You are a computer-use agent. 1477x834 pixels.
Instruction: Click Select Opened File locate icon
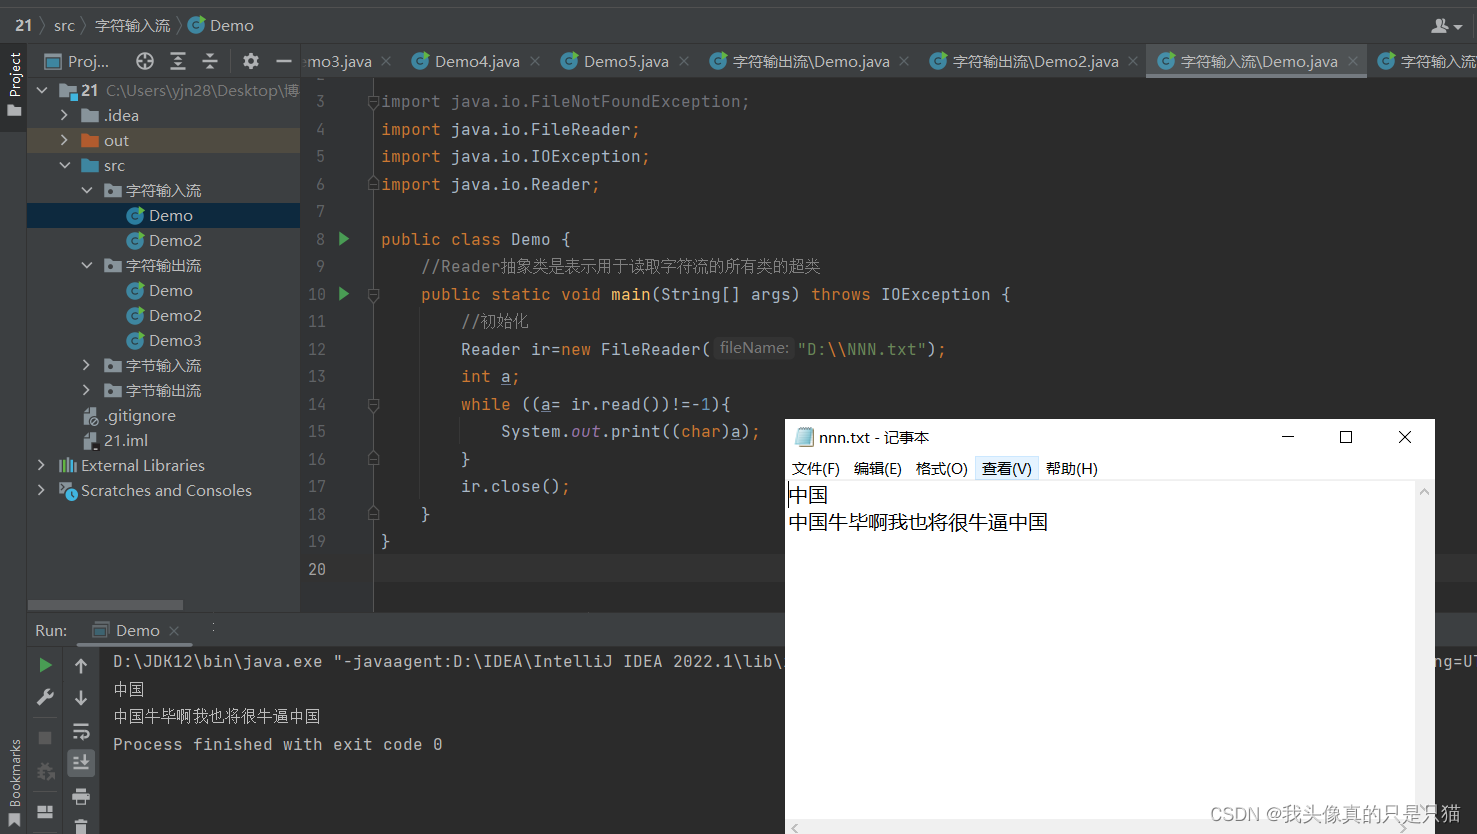pos(145,61)
